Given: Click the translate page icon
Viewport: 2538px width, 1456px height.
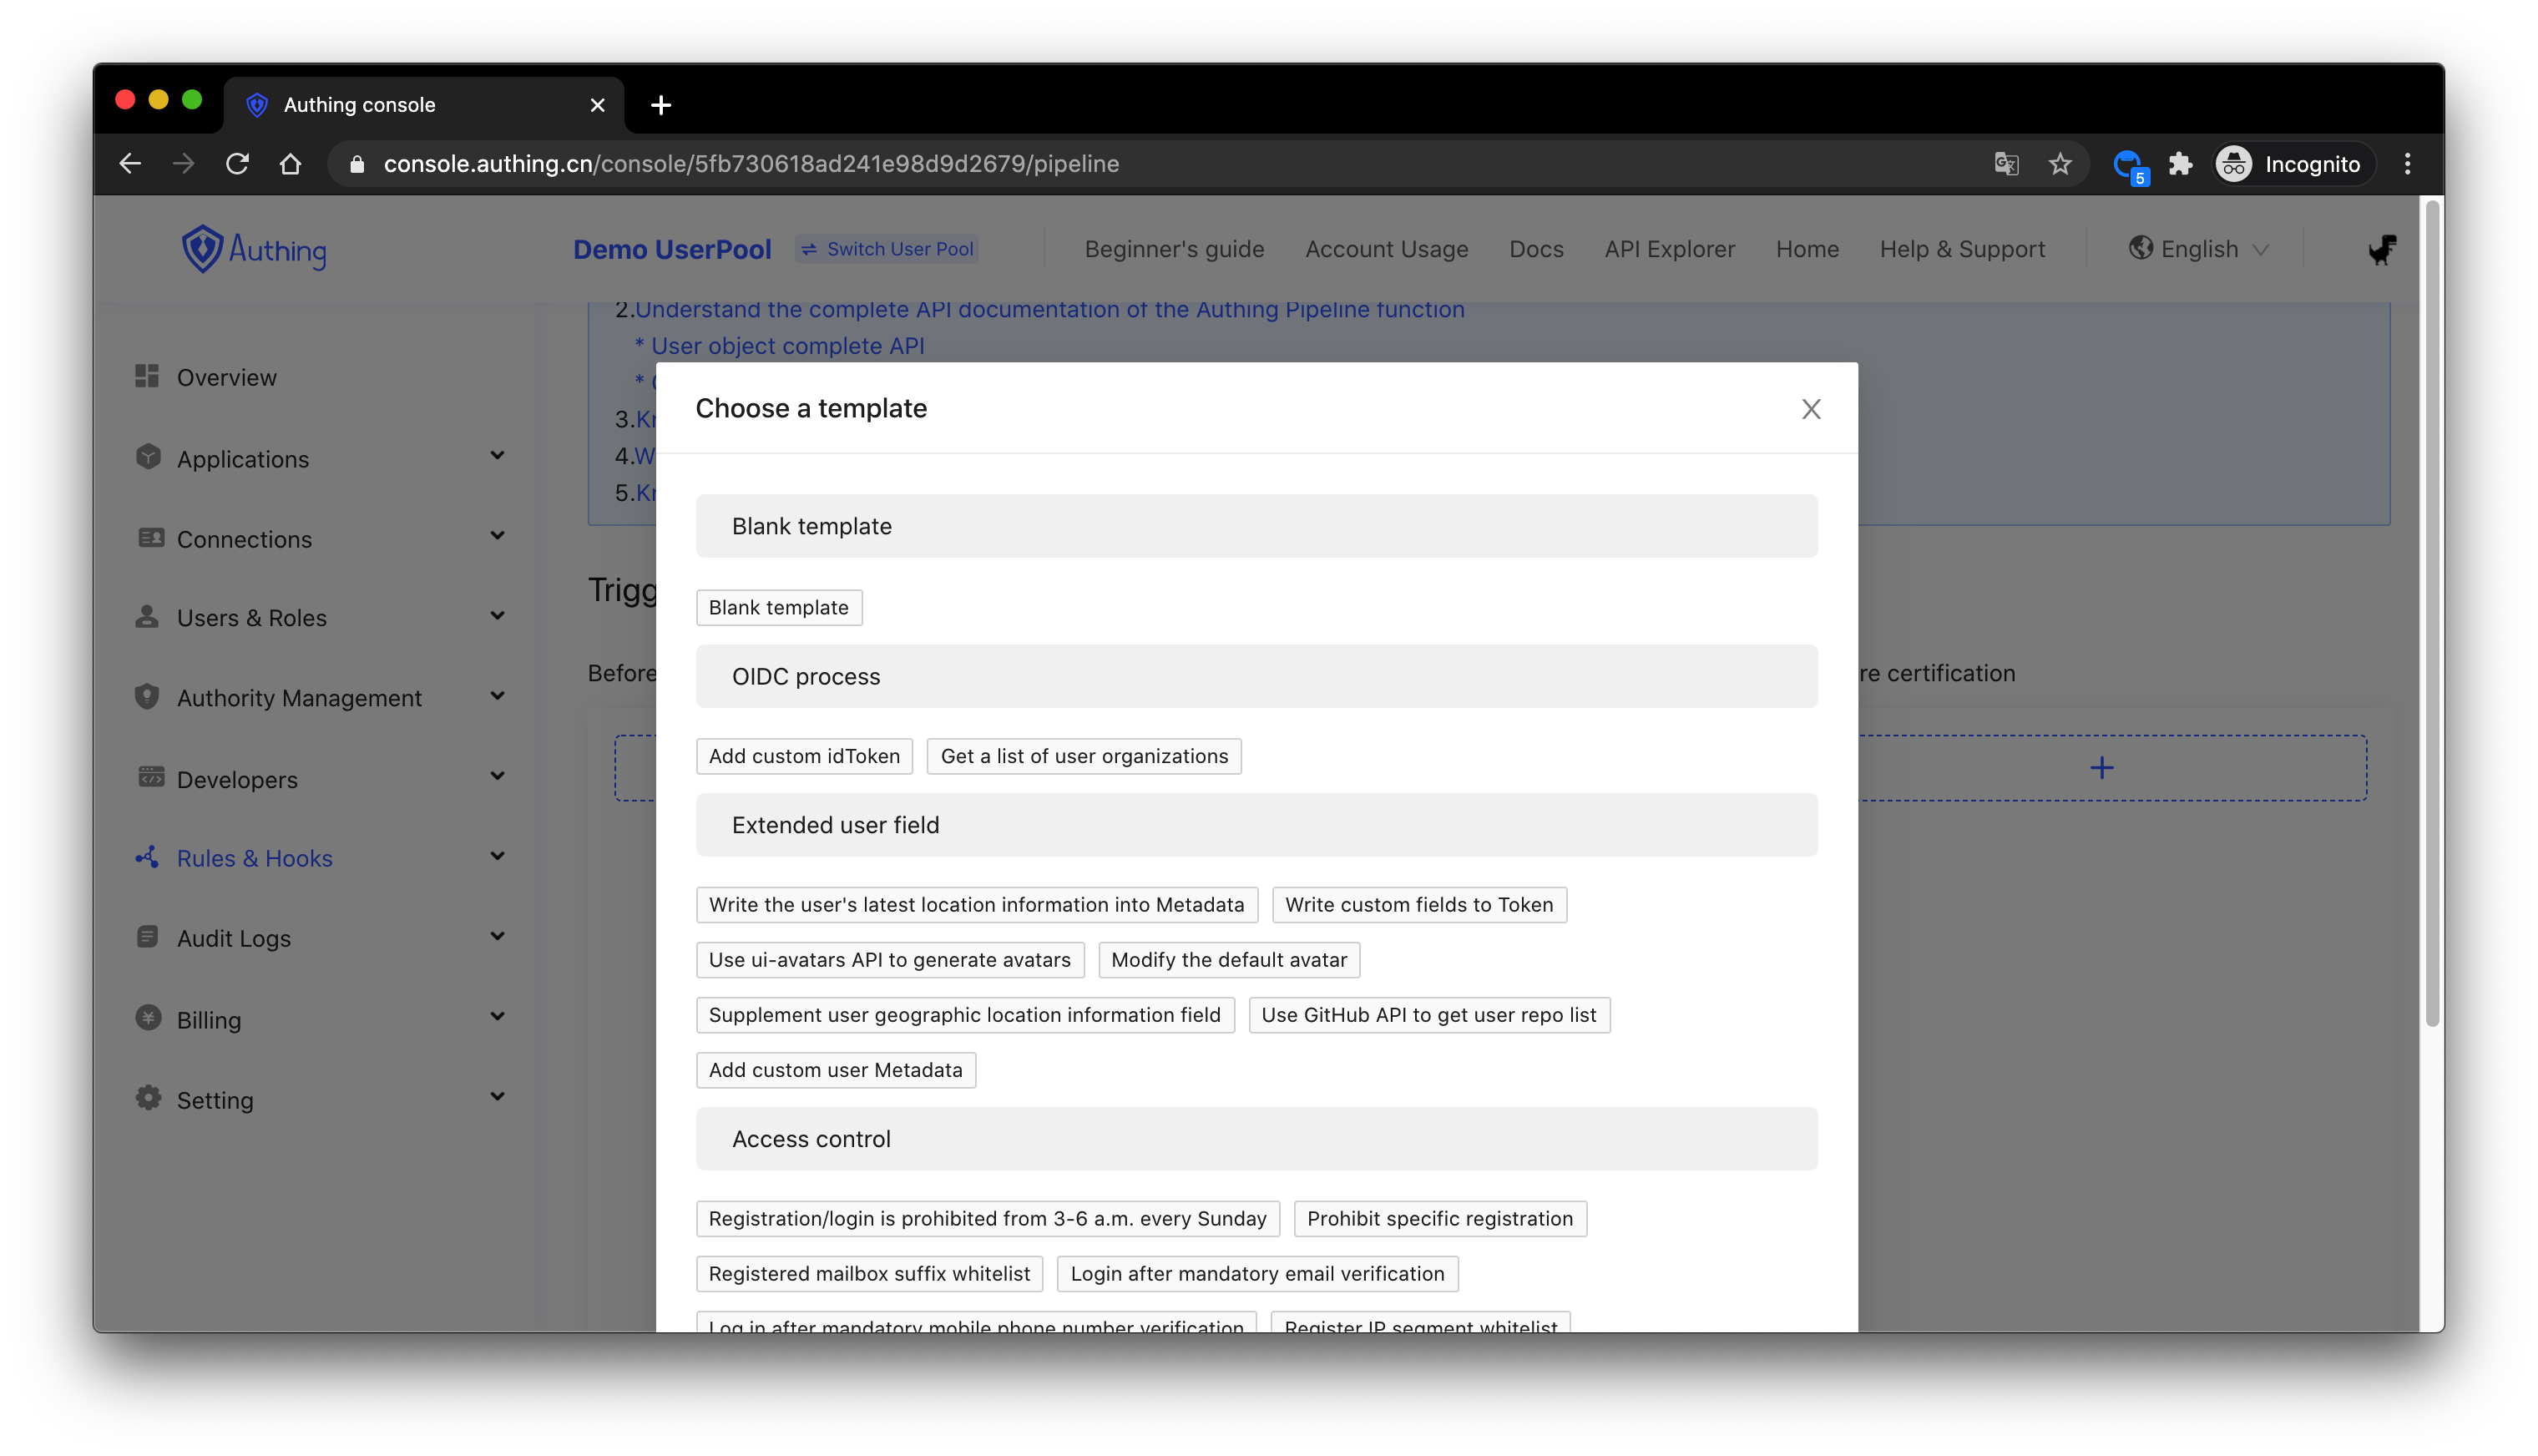Looking at the screenshot, I should click(x=2006, y=163).
